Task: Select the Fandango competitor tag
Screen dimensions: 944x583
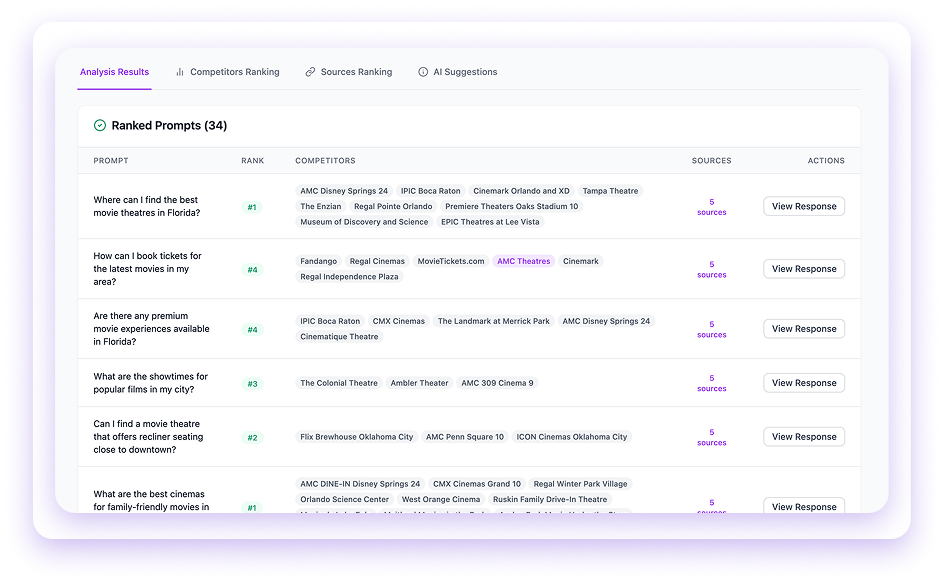Action: [318, 261]
